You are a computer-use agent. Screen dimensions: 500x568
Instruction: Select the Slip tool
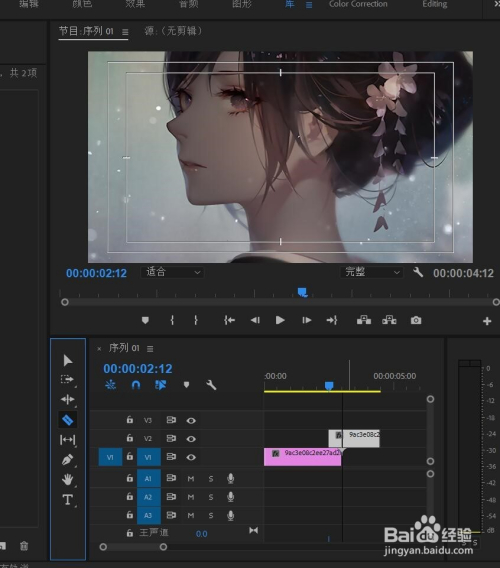click(x=68, y=440)
